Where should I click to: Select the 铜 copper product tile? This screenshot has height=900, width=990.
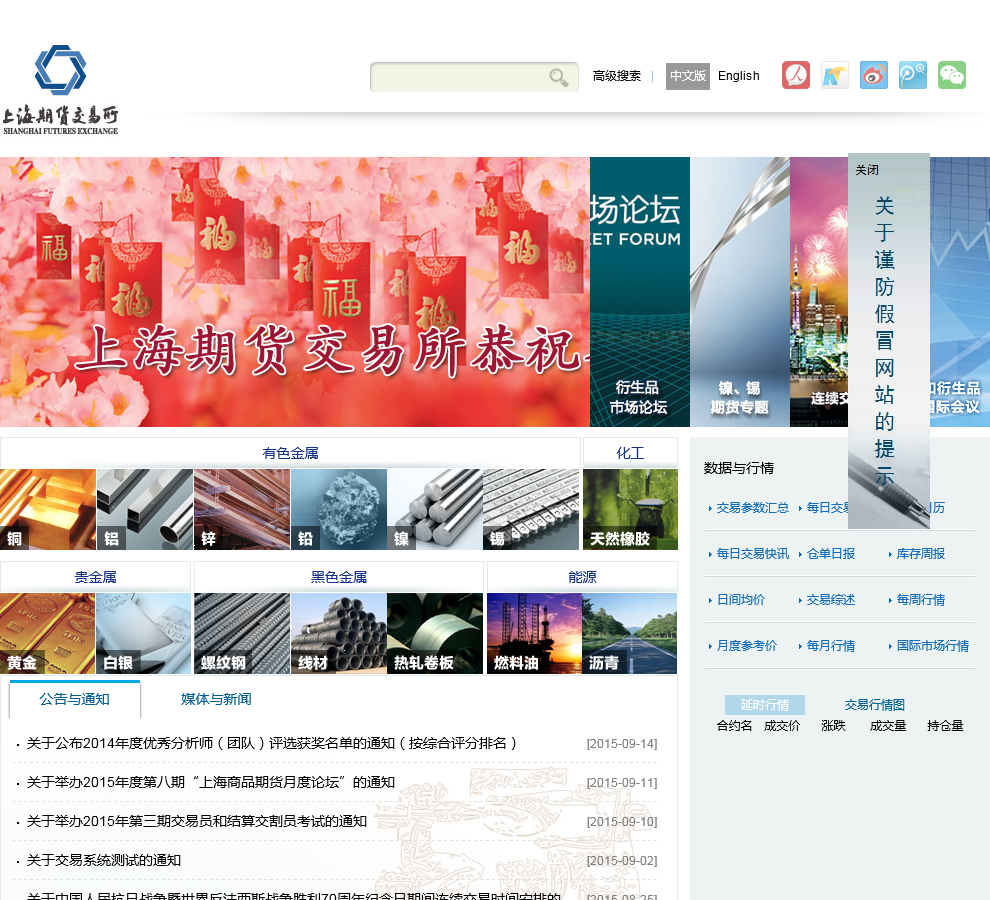pos(48,509)
